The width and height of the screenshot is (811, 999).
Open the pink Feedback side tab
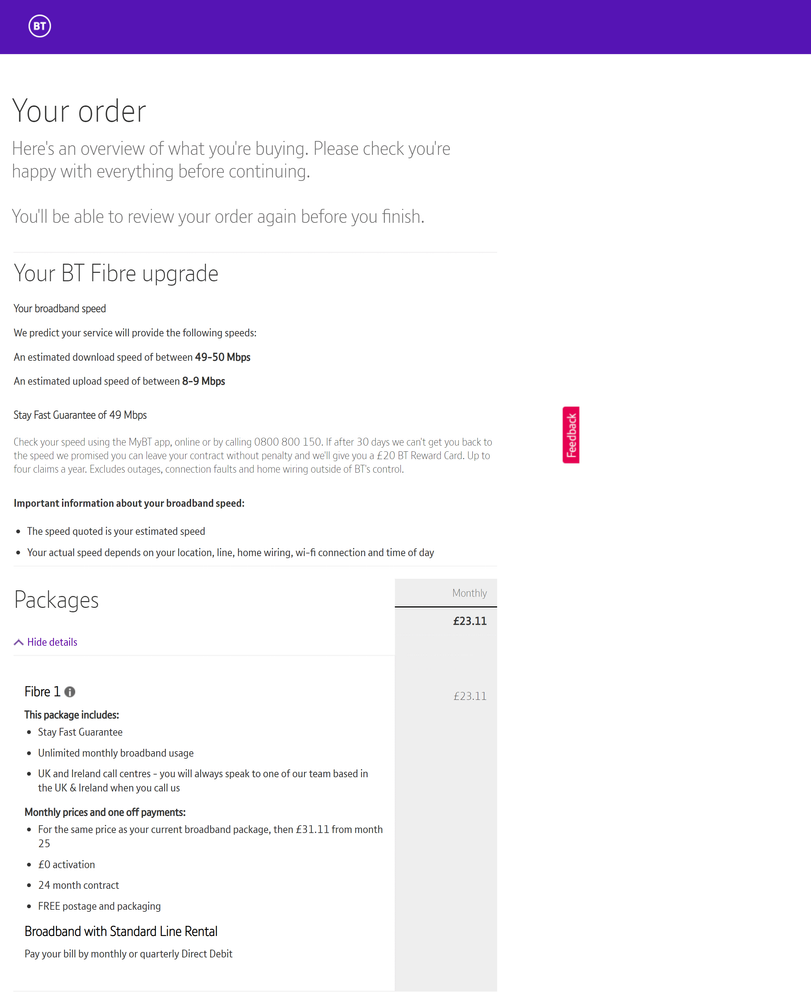click(571, 435)
